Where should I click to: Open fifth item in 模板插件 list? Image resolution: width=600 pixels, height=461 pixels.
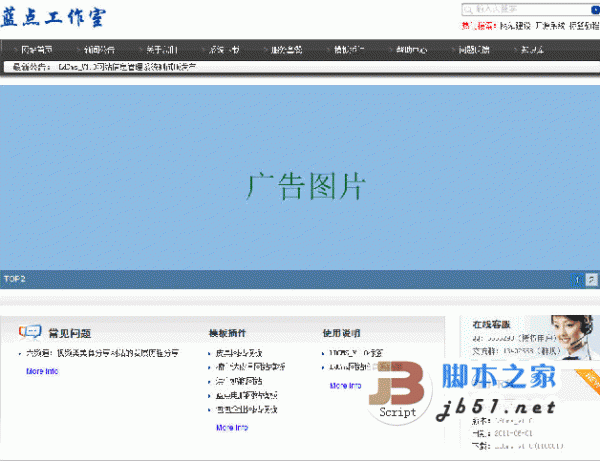[246, 409]
